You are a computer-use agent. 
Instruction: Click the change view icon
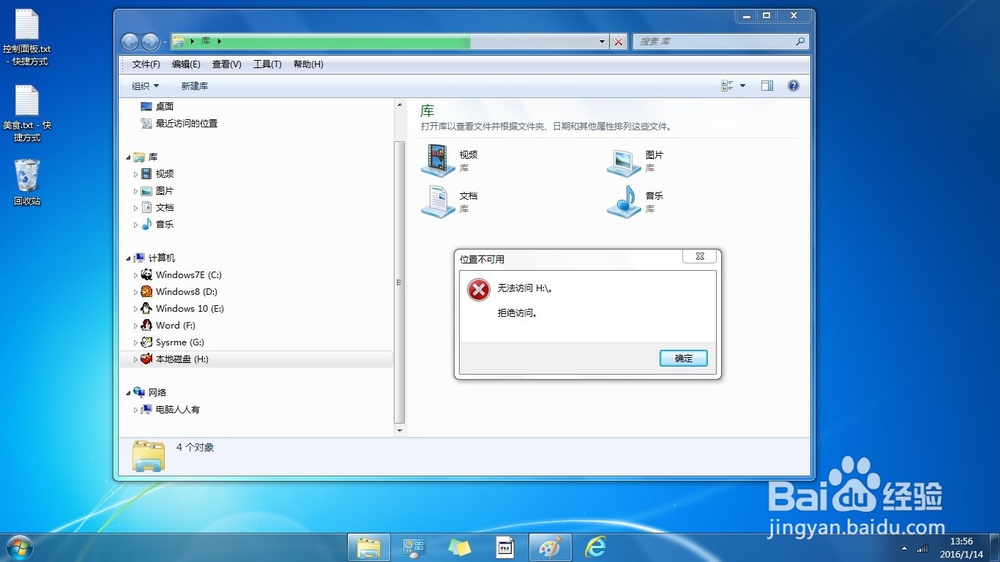pos(727,85)
